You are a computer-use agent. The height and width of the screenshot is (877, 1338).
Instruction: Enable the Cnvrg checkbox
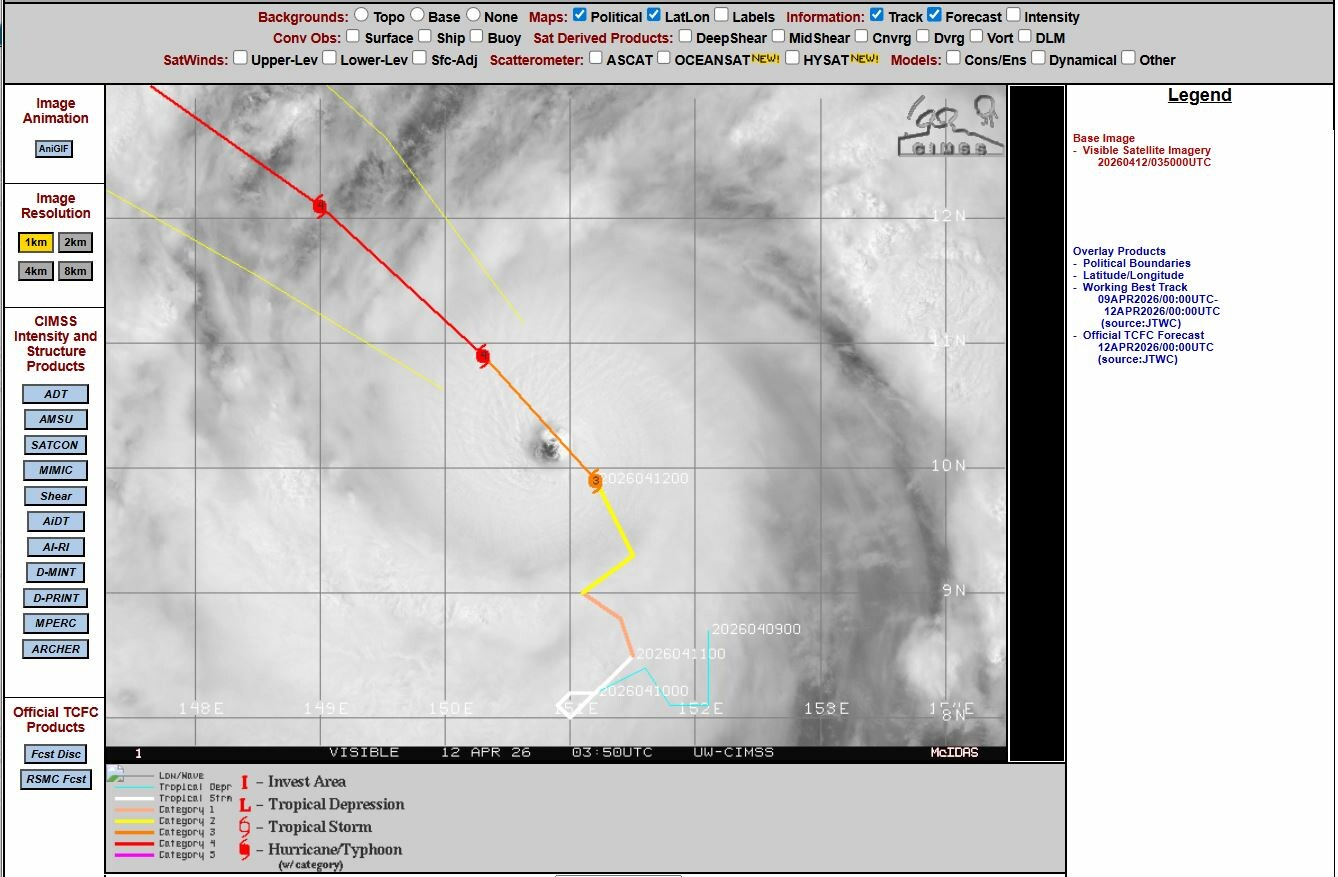861,37
